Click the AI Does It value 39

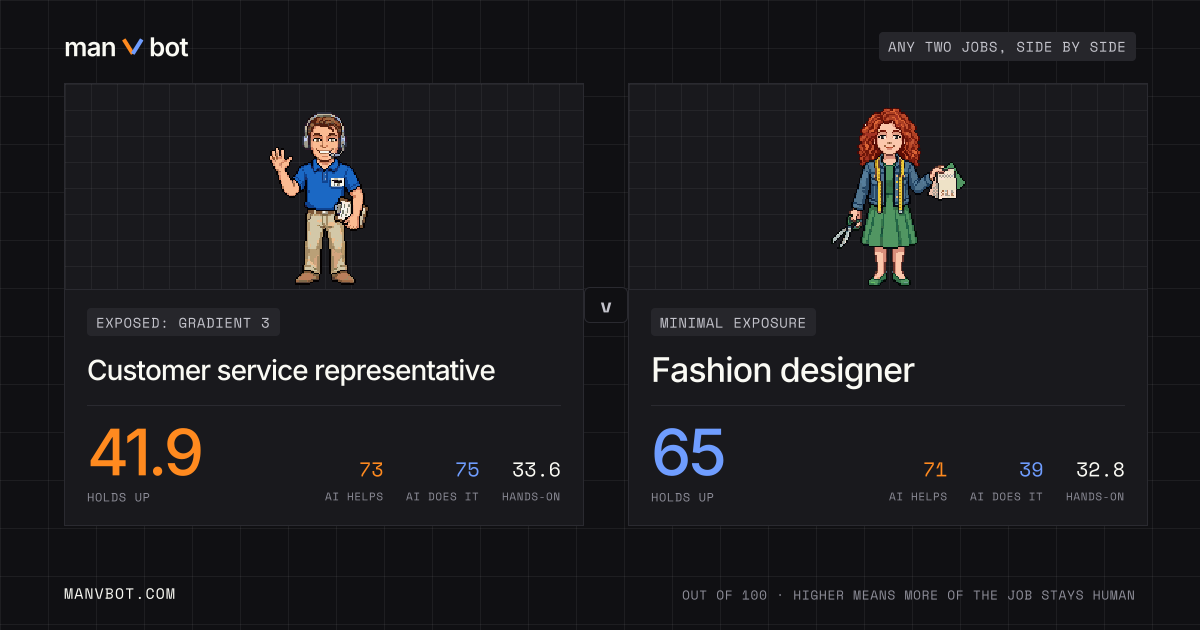1031,470
